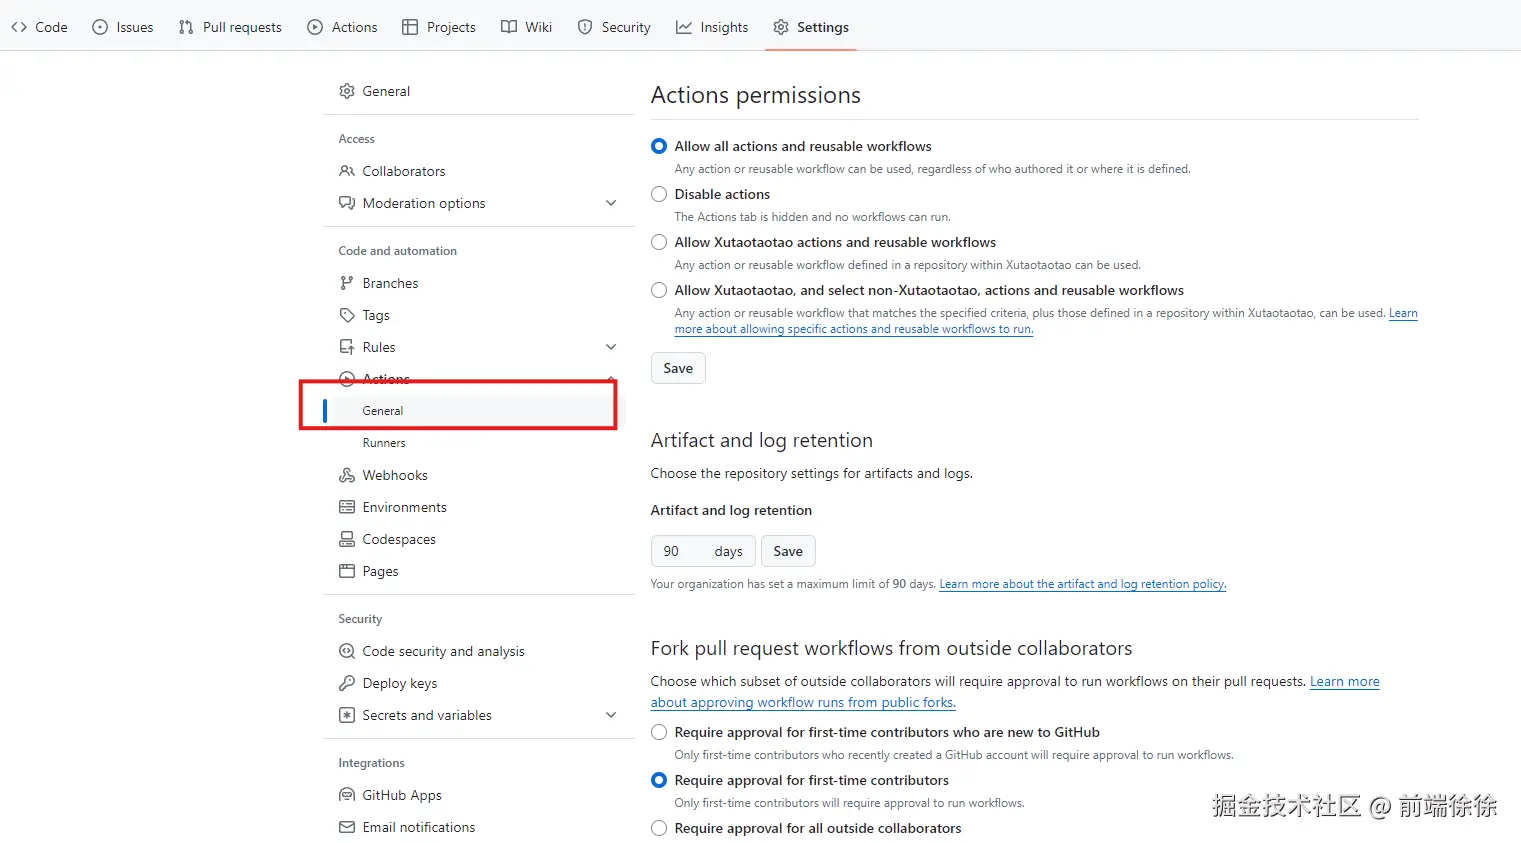The image size is (1521, 843).
Task: Expand the Rules section chevron
Action: pyautogui.click(x=611, y=347)
